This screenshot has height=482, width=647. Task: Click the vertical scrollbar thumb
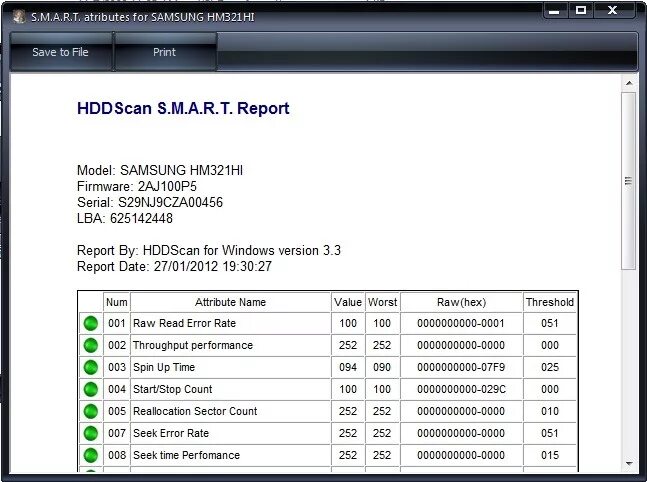coord(629,181)
